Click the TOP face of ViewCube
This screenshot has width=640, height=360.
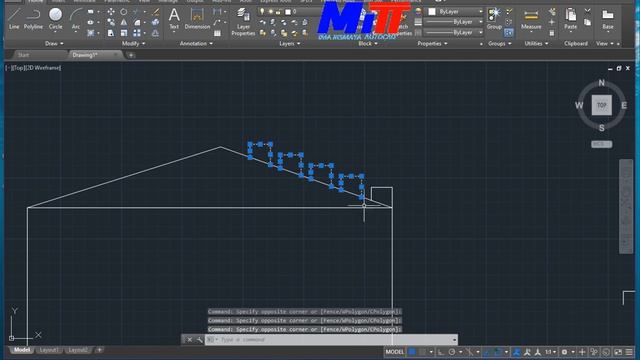(x=602, y=105)
